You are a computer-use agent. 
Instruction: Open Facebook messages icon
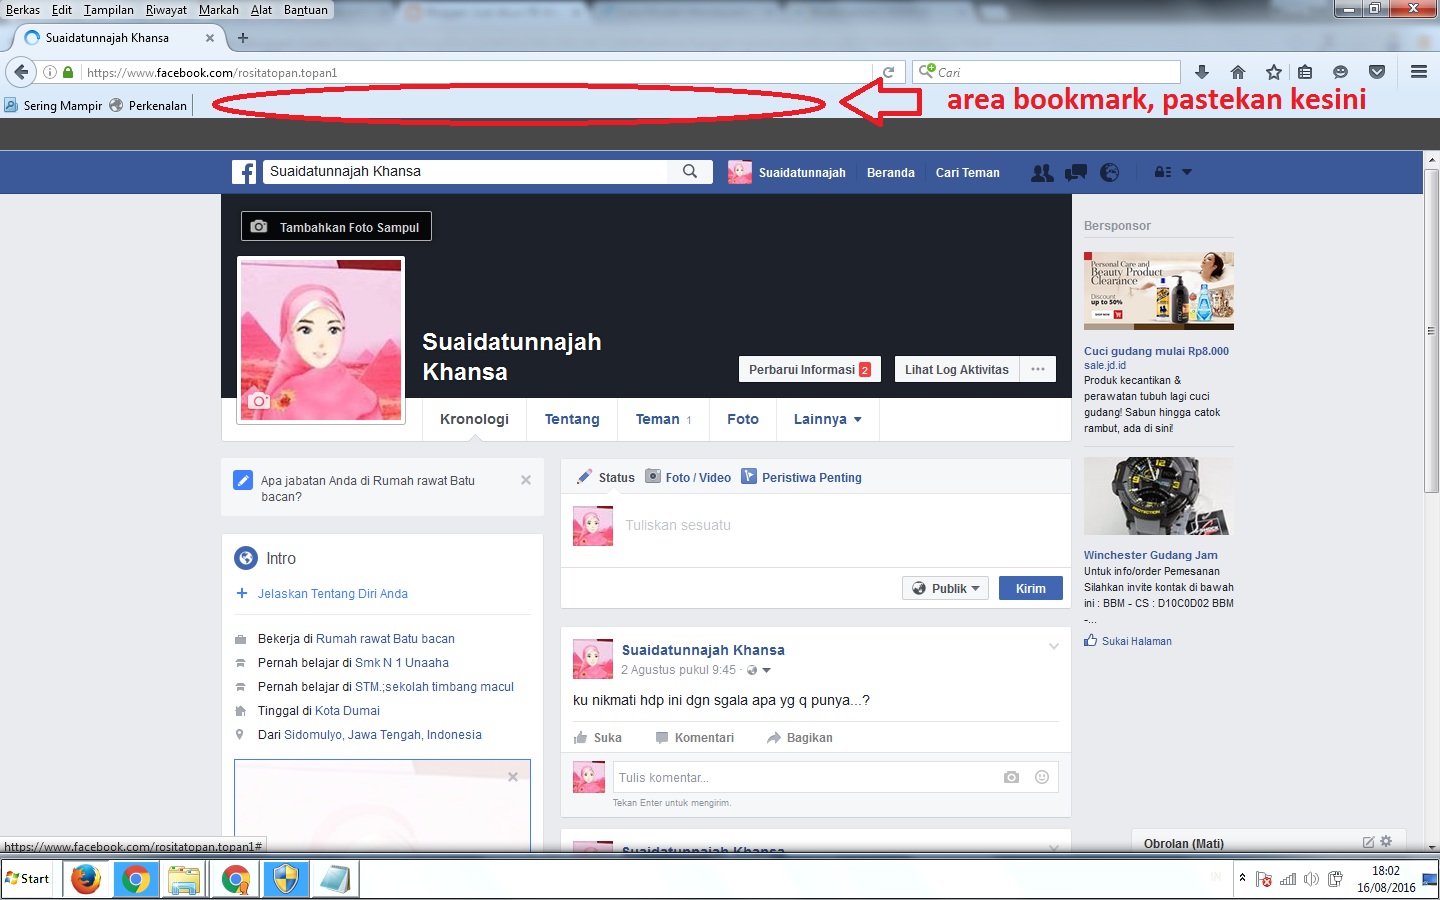coord(1076,172)
